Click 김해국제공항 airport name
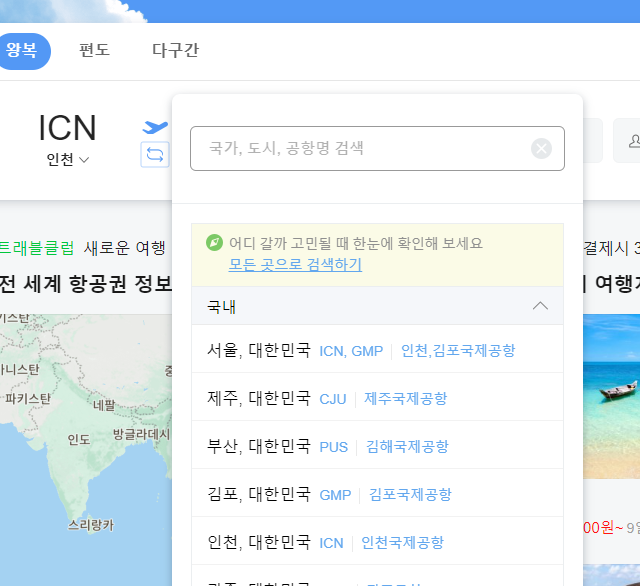Image resolution: width=640 pixels, height=586 pixels. (x=407, y=446)
